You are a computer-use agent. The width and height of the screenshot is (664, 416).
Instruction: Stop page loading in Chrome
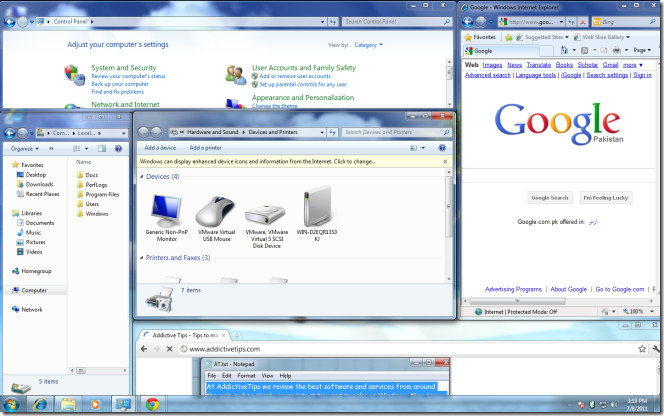click(x=169, y=349)
